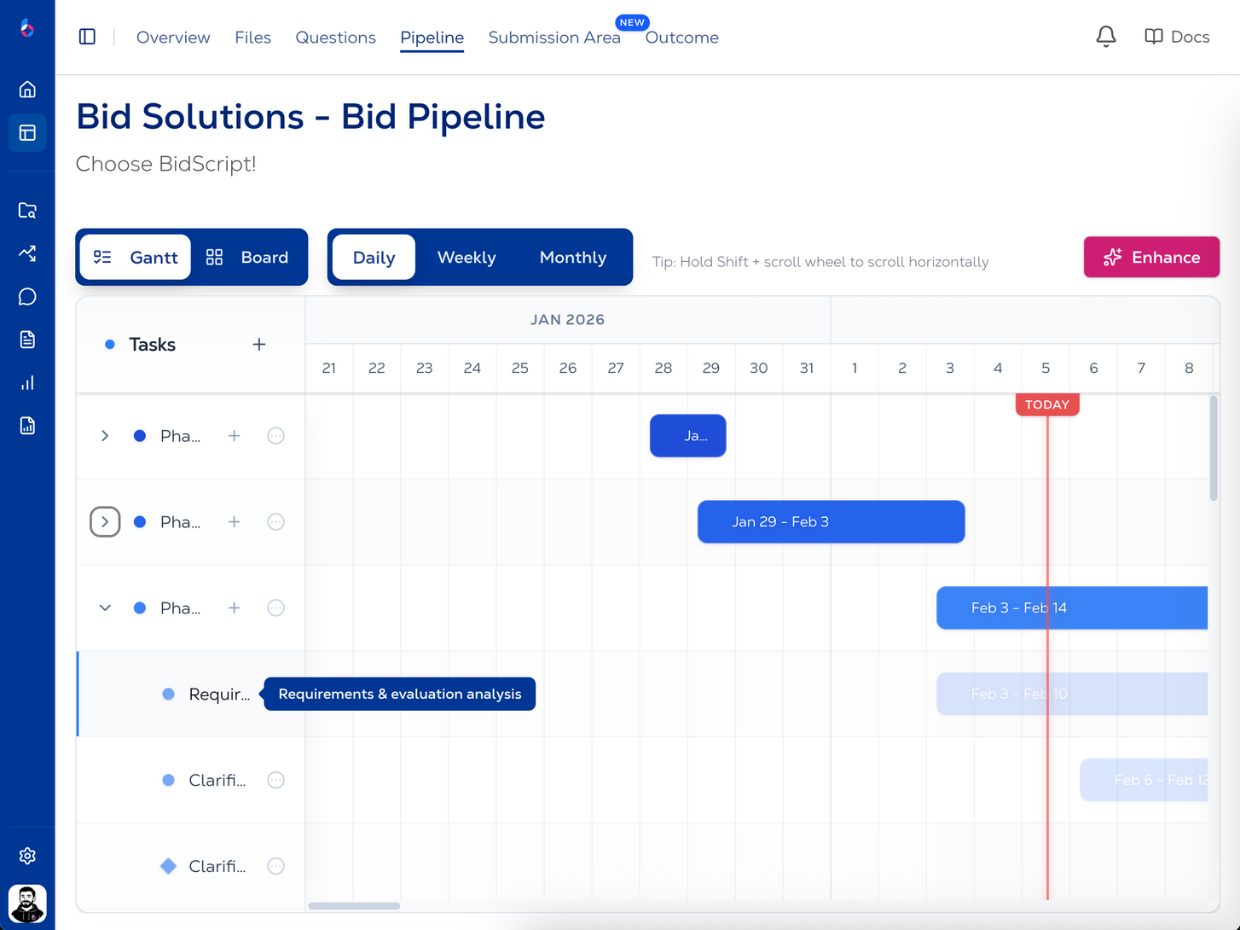This screenshot has width=1240, height=930.
Task: Open the home icon in sidebar
Action: point(27,89)
